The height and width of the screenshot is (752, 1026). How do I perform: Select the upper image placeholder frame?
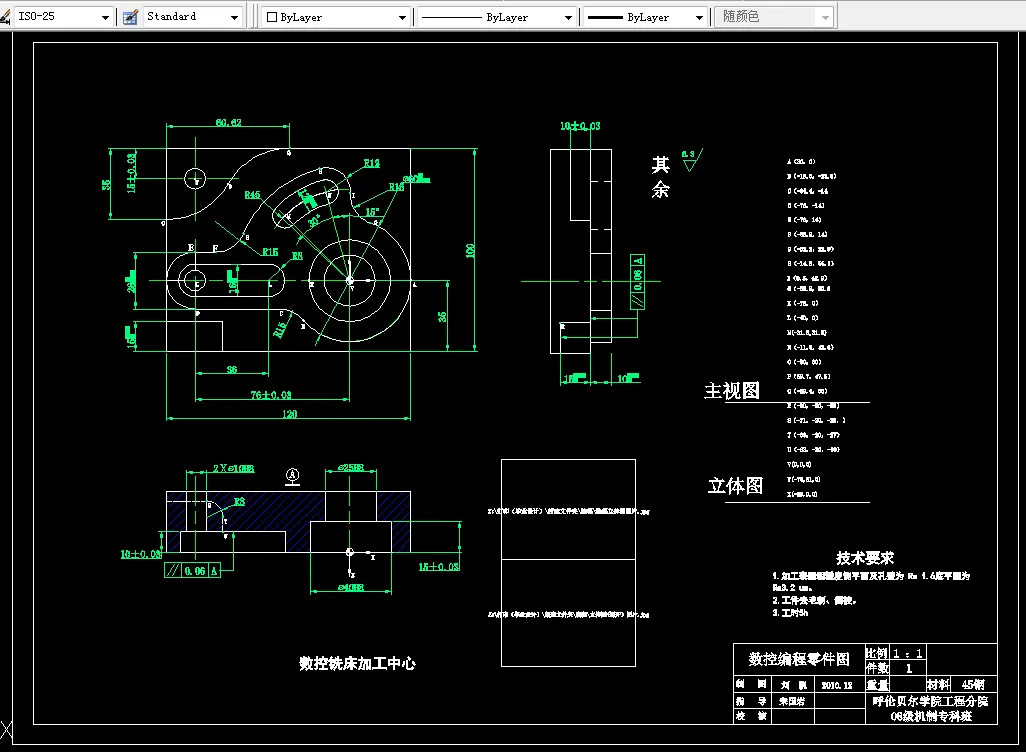568,509
